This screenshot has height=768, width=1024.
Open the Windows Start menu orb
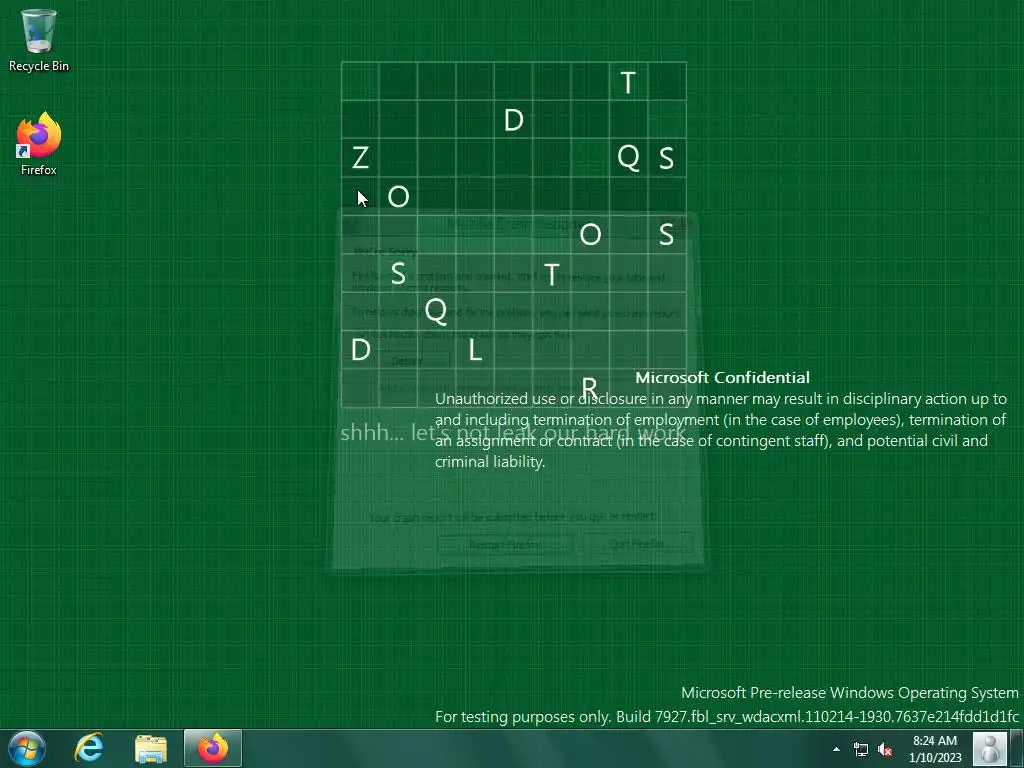click(x=27, y=748)
